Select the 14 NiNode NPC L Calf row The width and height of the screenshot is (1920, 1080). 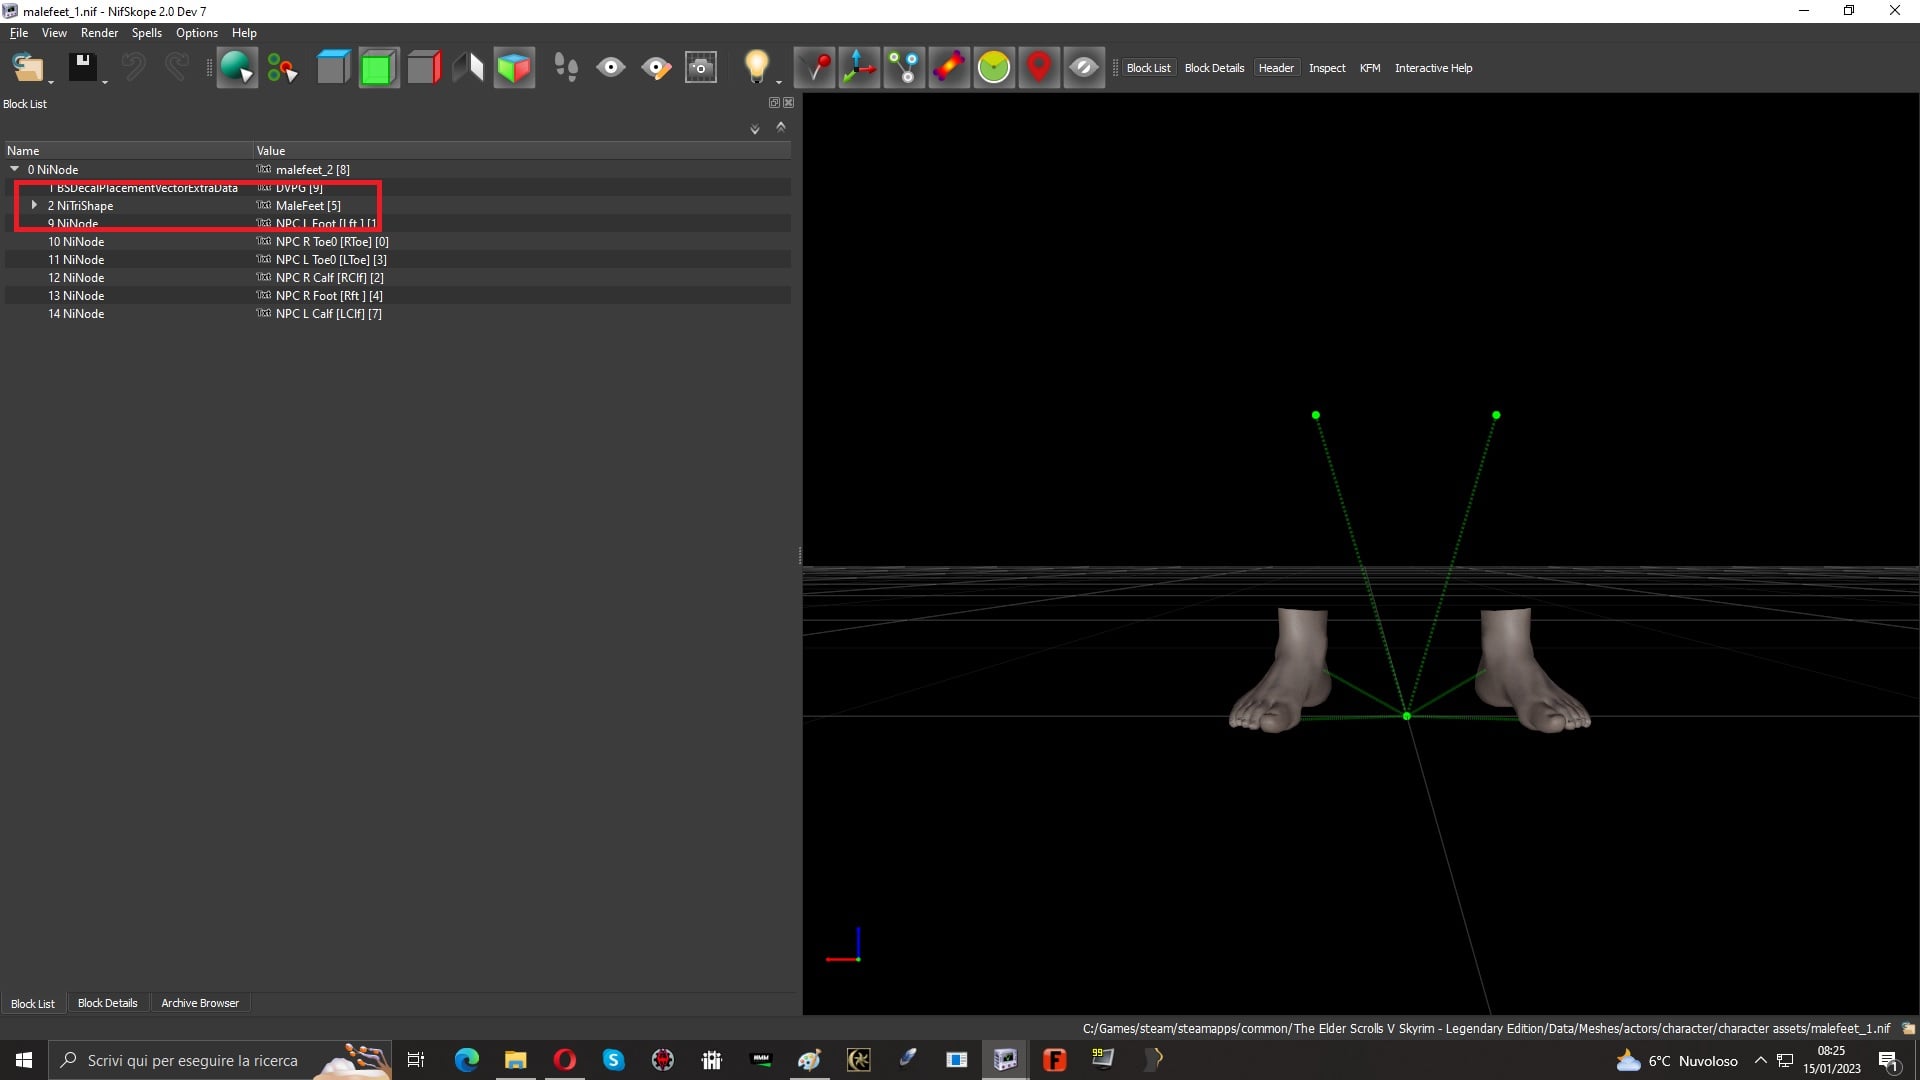398,314
